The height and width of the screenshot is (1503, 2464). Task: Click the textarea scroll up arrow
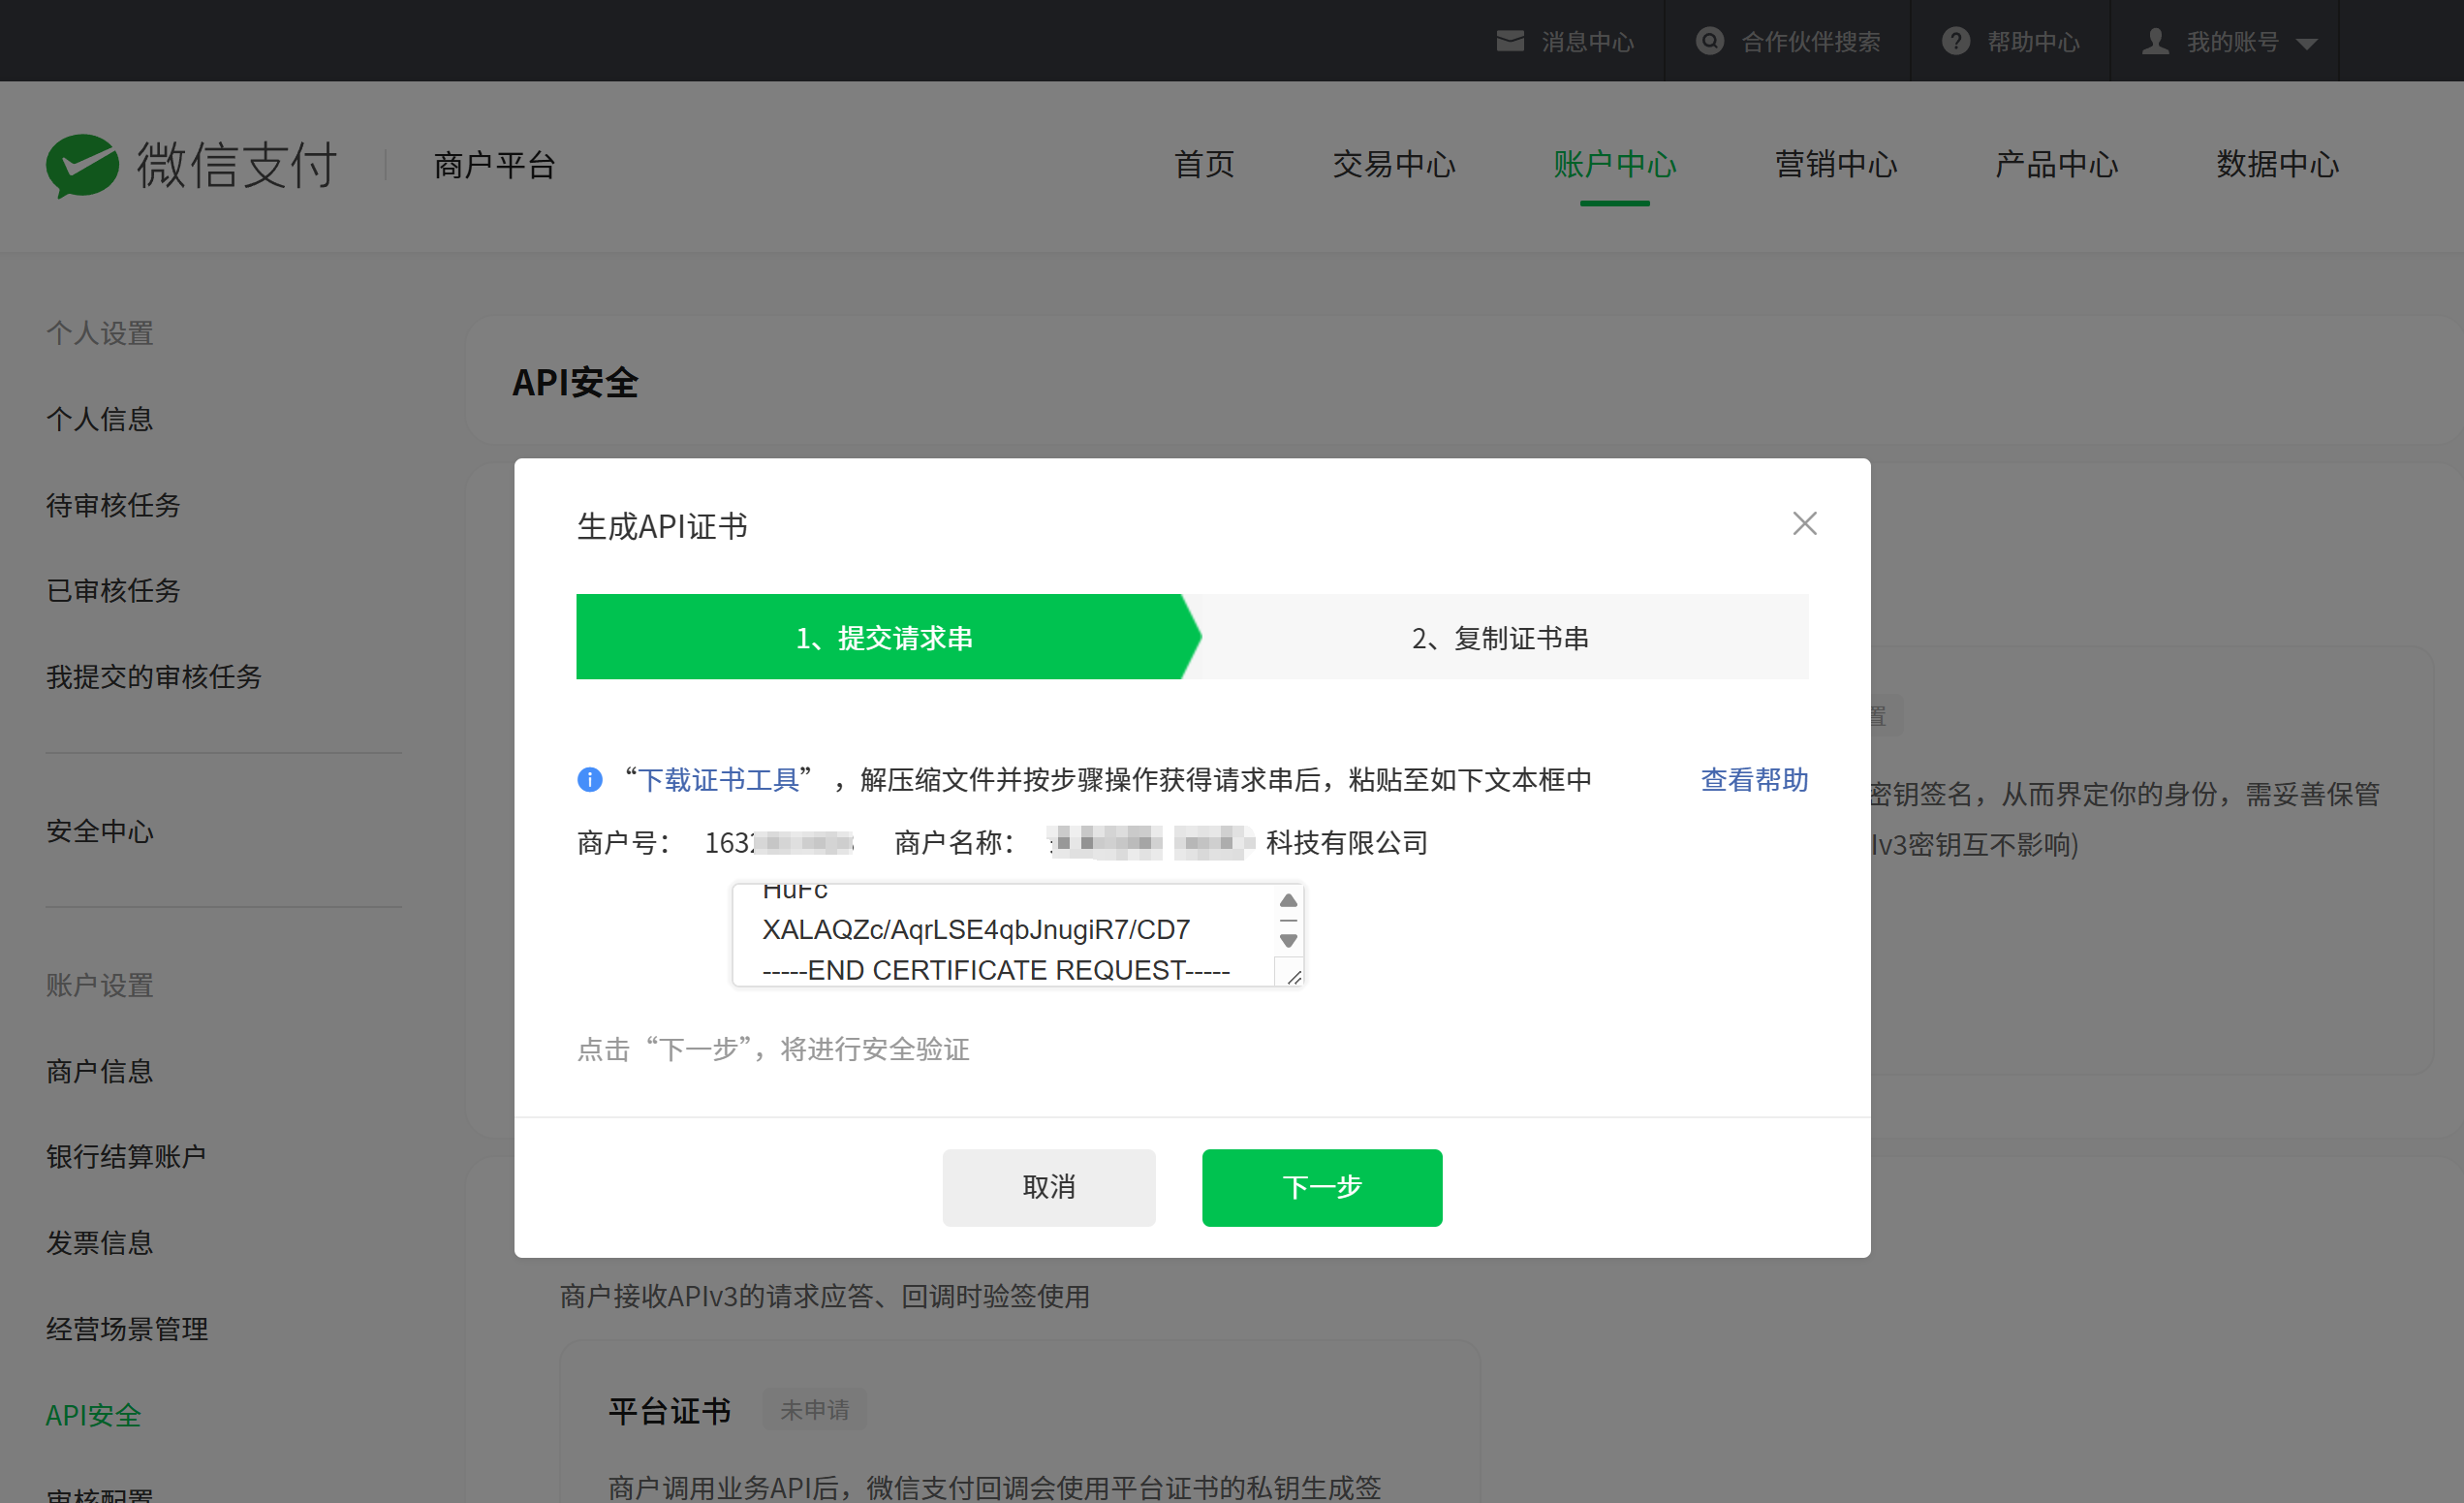coord(1288,901)
